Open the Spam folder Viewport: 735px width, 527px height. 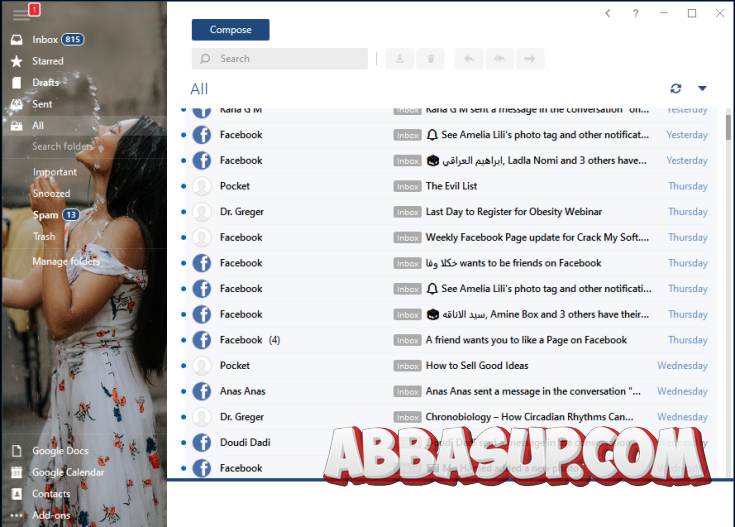coord(55,215)
